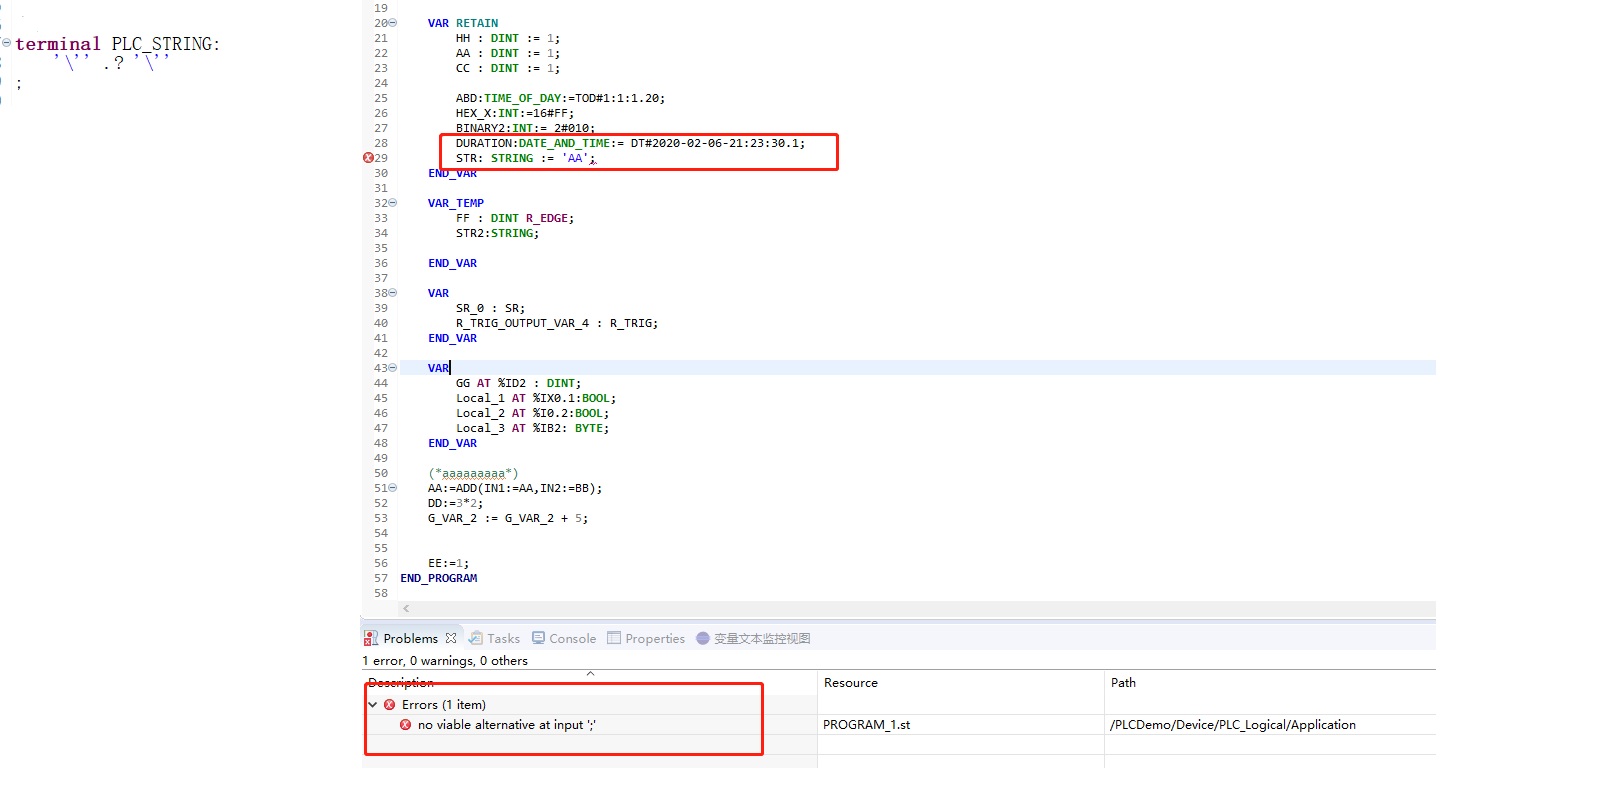Image resolution: width=1613 pixels, height=801 pixels.
Task: Click the Local_2 AT %I0.2:BOOL line
Action: [x=532, y=413]
